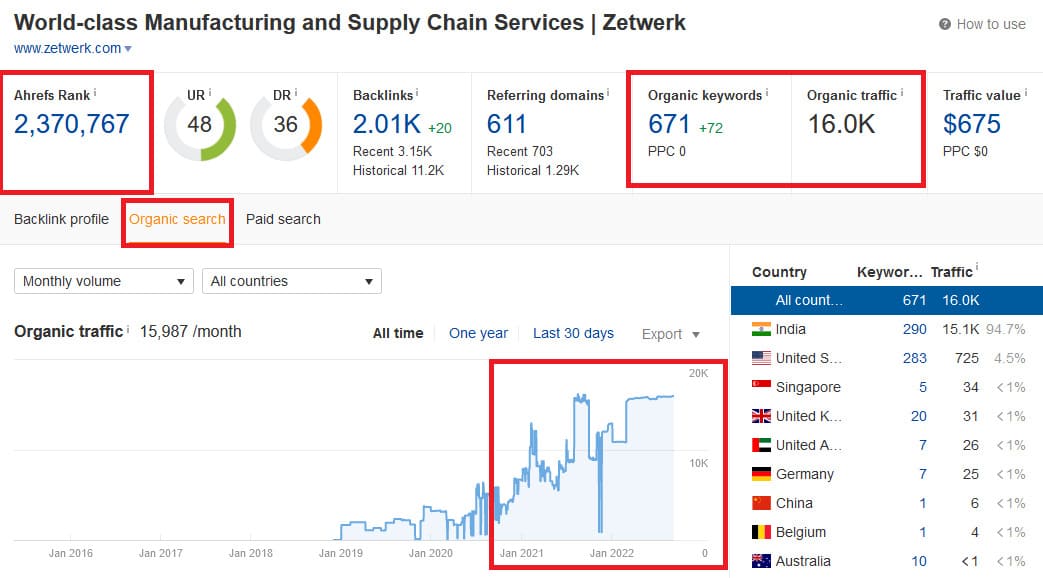
Task: Click the orange DR 36 gauge
Action: pos(286,125)
